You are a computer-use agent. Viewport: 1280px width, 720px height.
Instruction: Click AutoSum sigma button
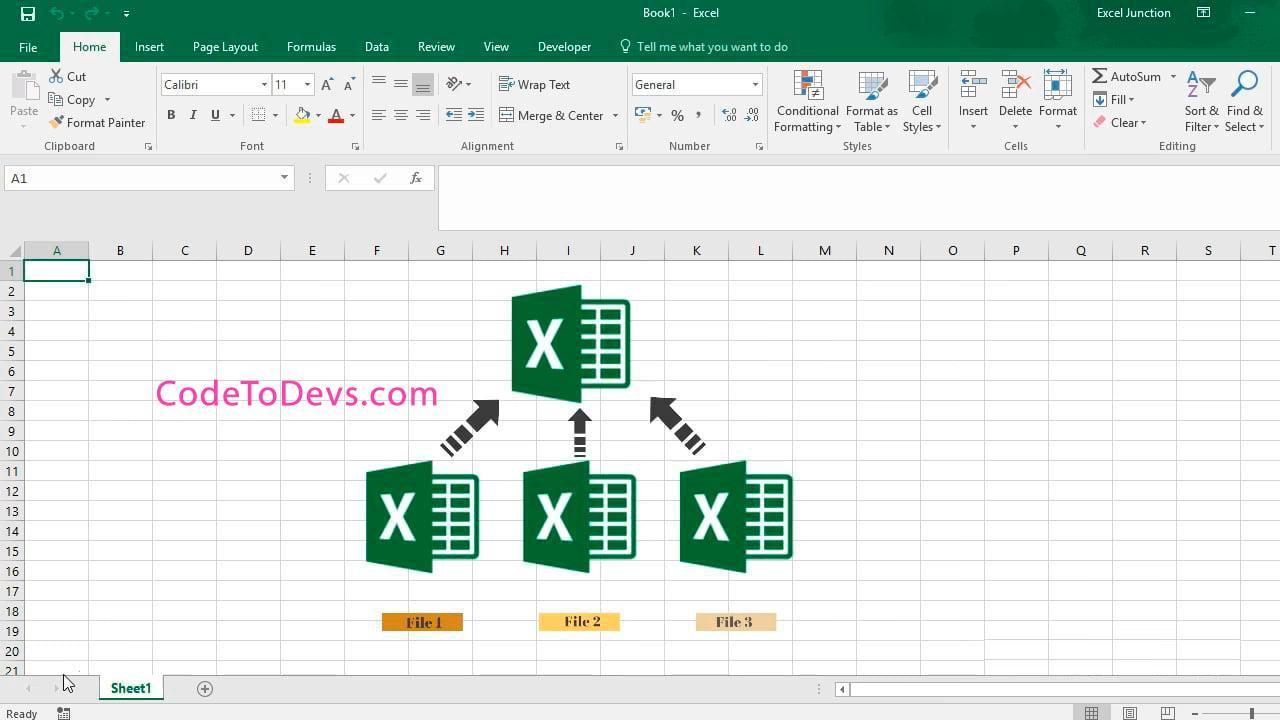tap(1127, 76)
